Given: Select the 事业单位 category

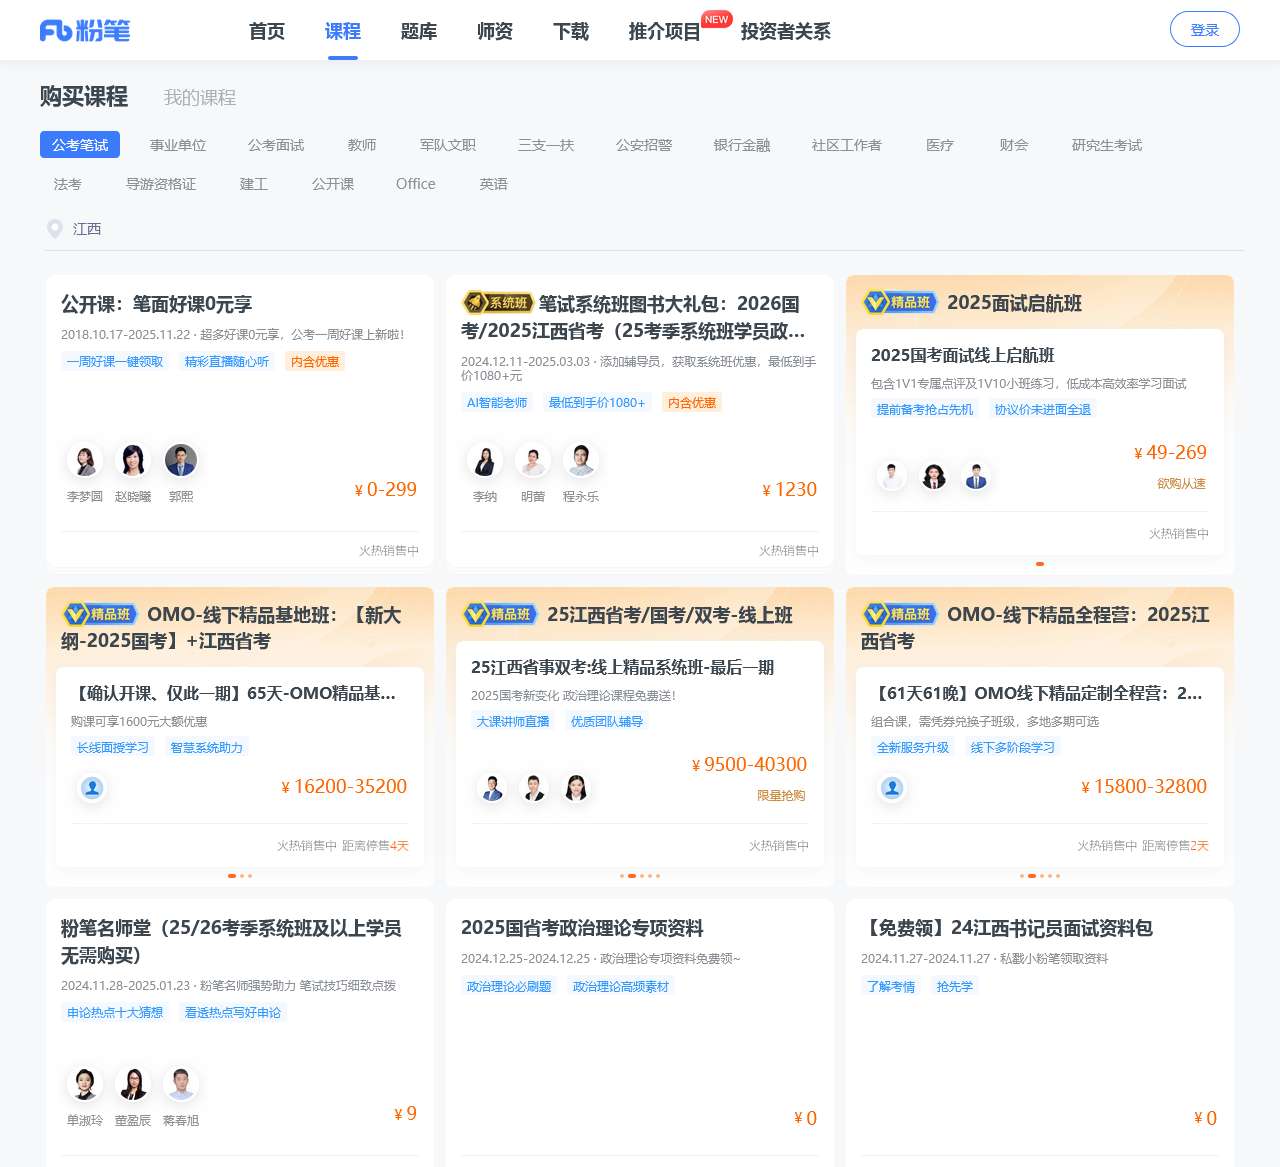Looking at the screenshot, I should point(178,145).
